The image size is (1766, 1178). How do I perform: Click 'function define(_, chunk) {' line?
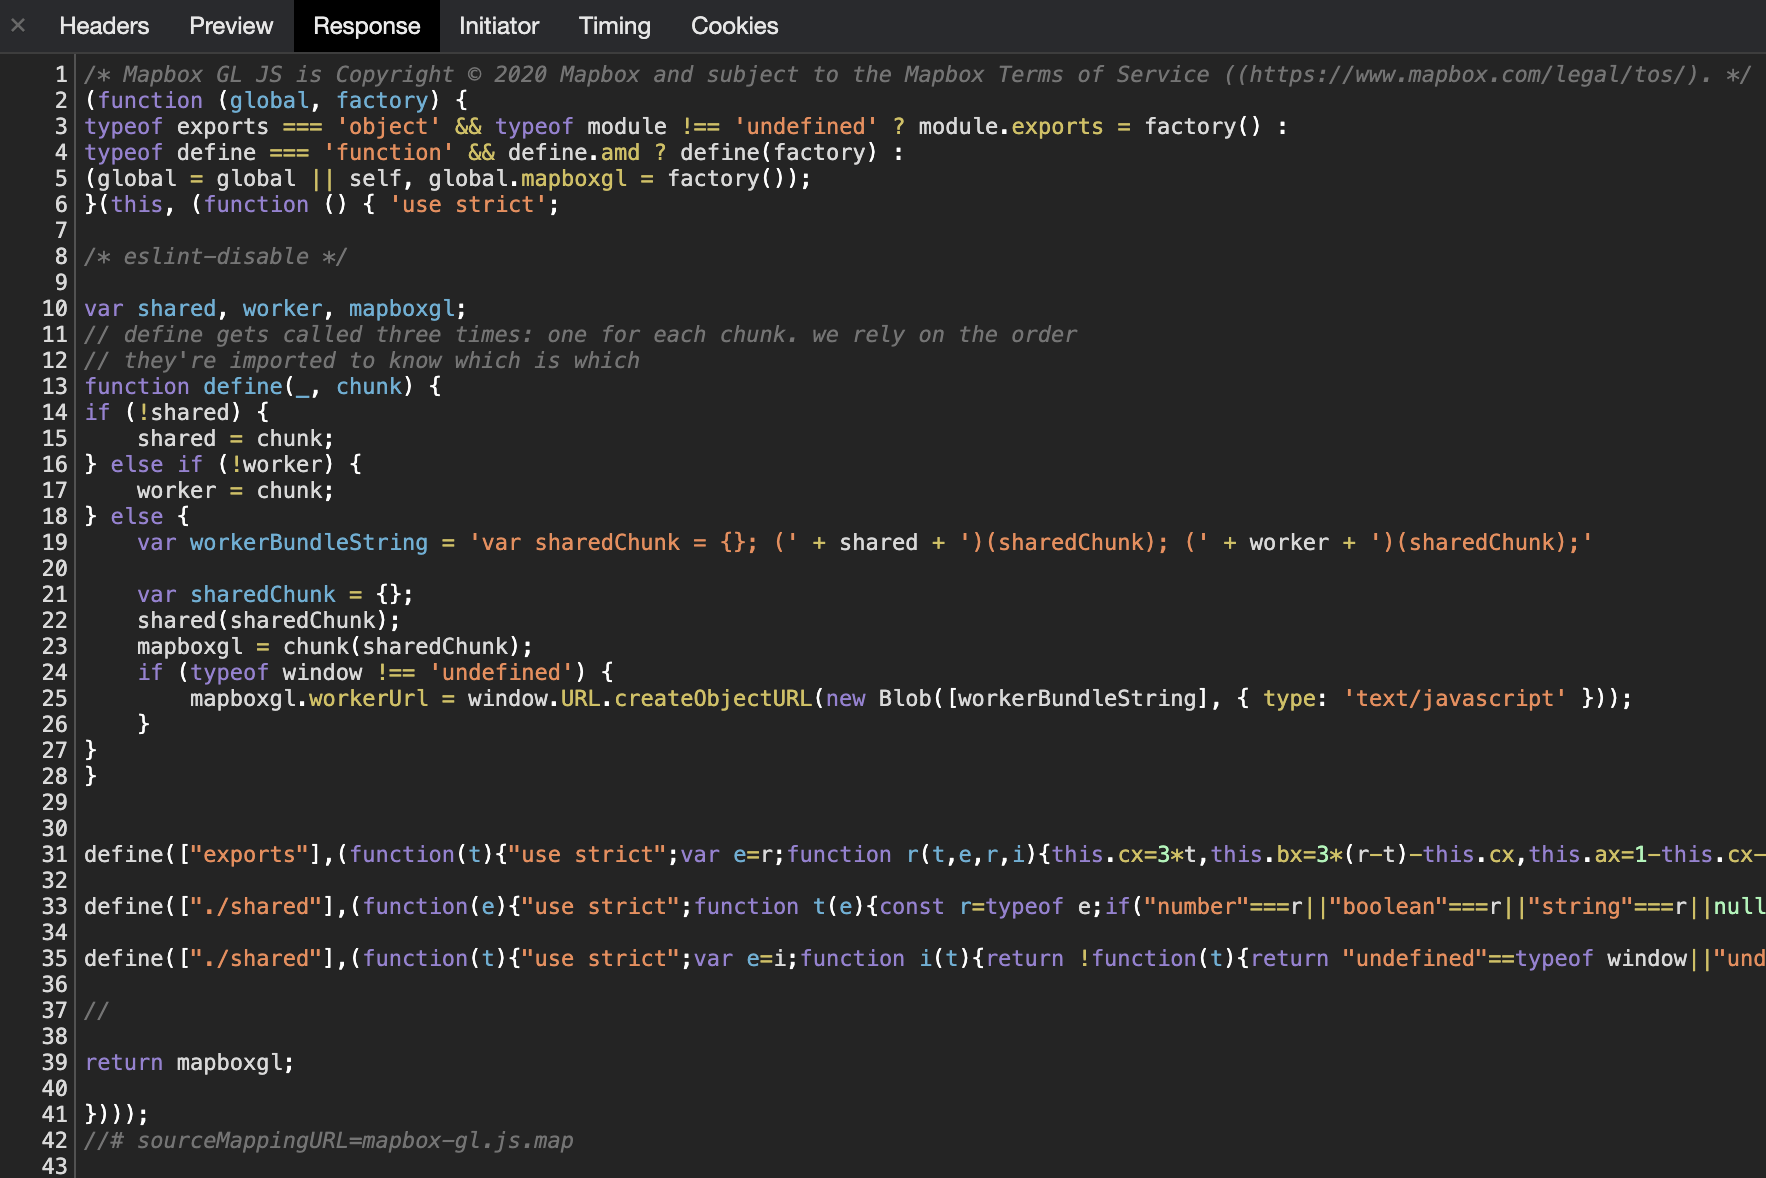tap(262, 387)
